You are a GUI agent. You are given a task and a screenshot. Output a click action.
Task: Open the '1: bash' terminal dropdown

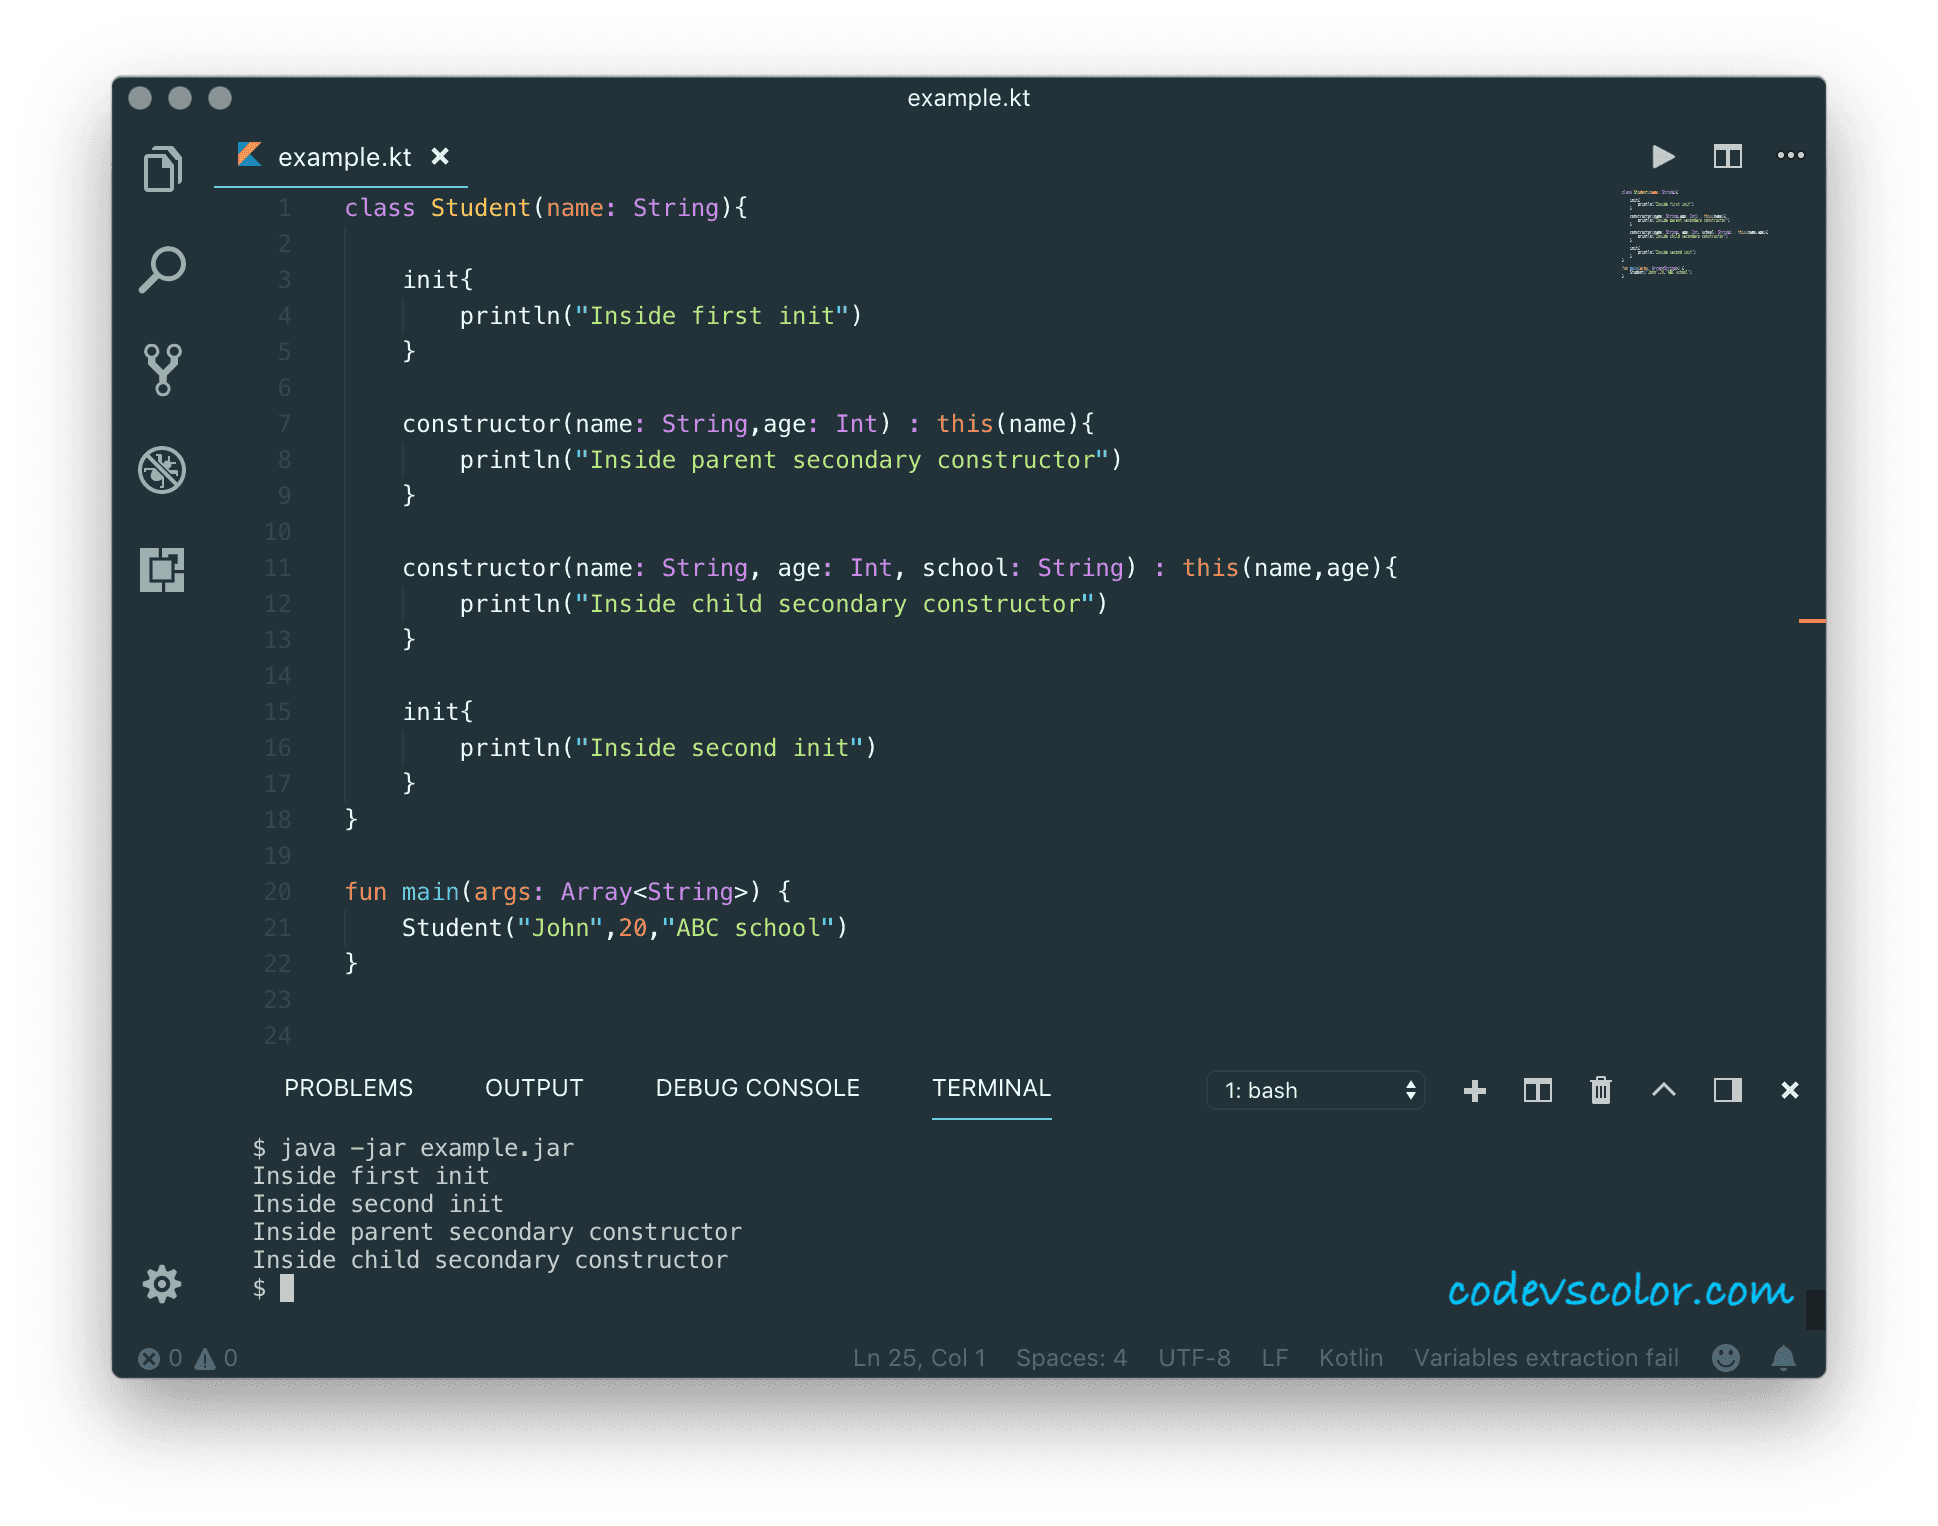click(x=1316, y=1090)
